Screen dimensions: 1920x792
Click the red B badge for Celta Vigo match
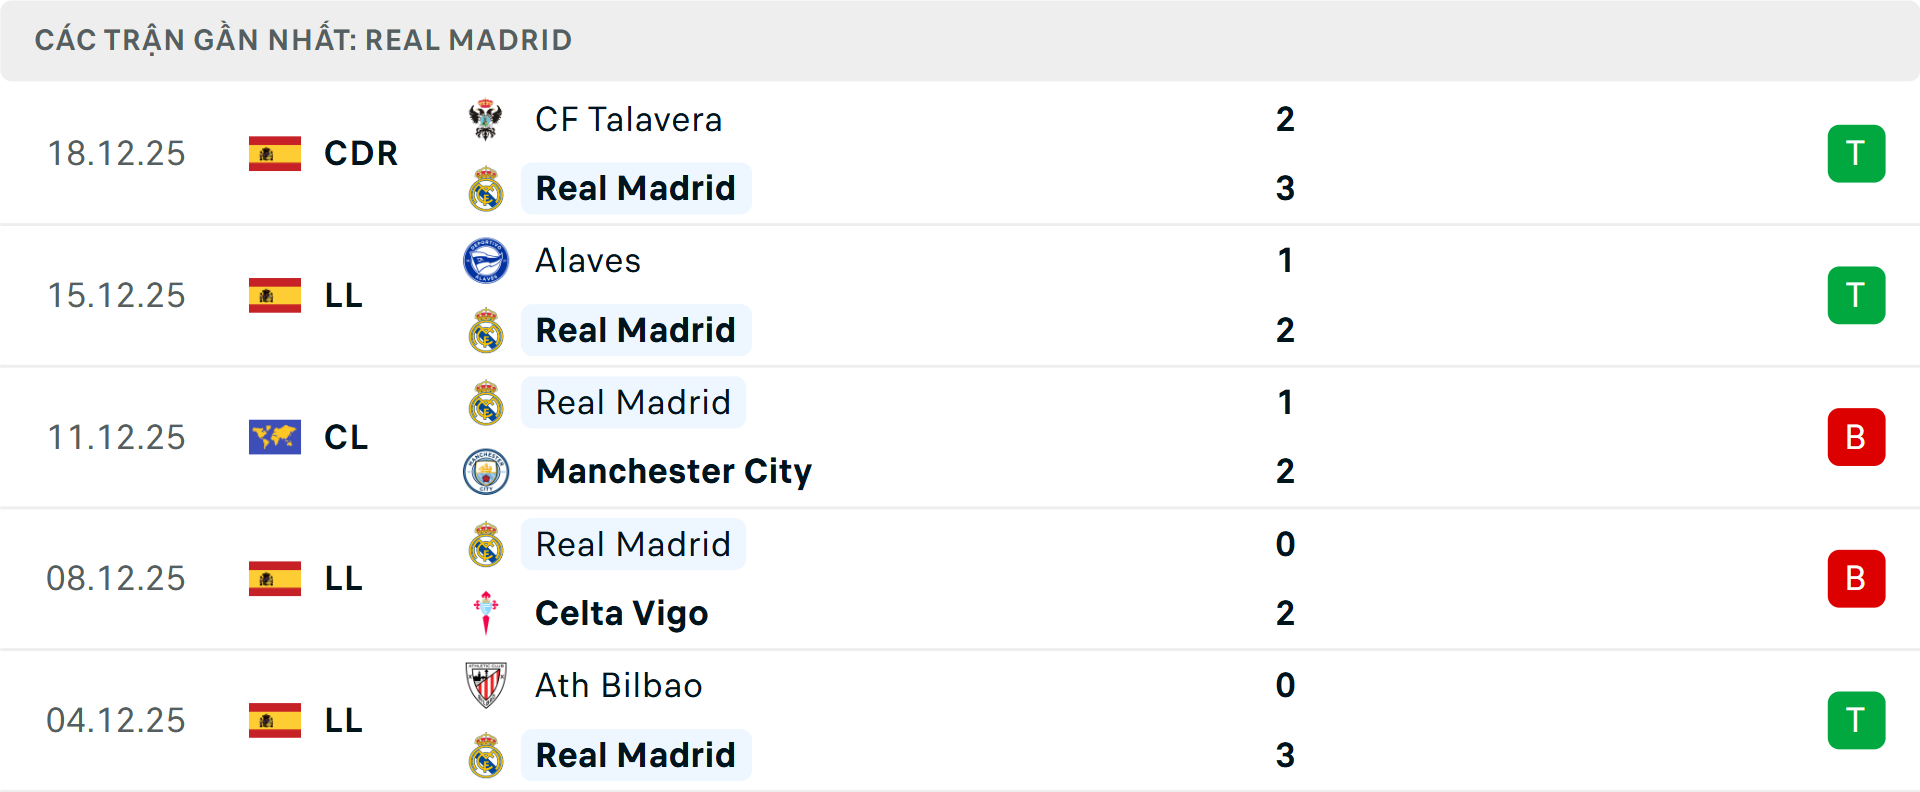(x=1856, y=578)
